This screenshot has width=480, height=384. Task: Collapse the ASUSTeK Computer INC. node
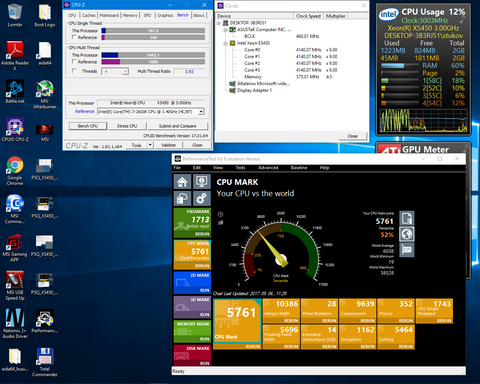(226, 30)
